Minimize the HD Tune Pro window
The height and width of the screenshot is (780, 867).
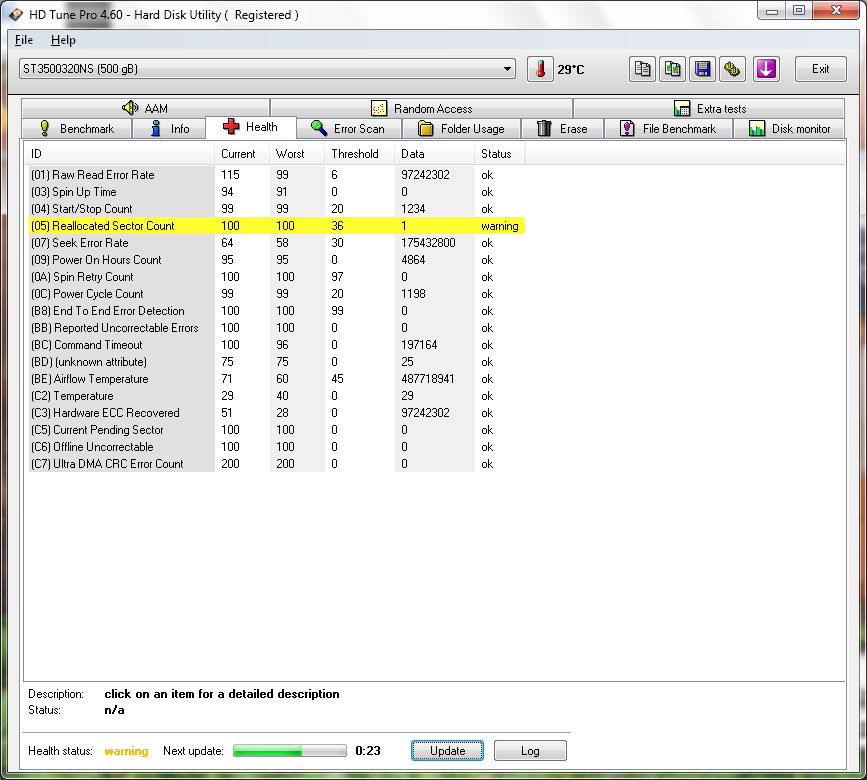[x=772, y=11]
